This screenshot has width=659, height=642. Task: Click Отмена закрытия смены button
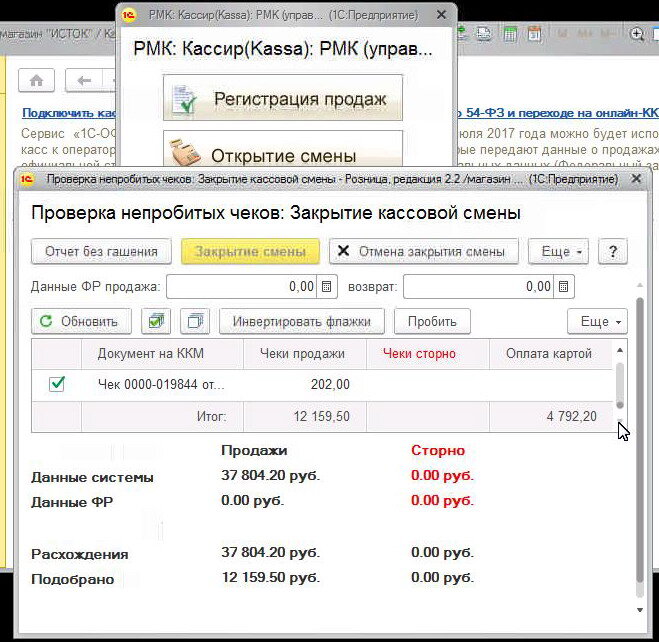(424, 251)
